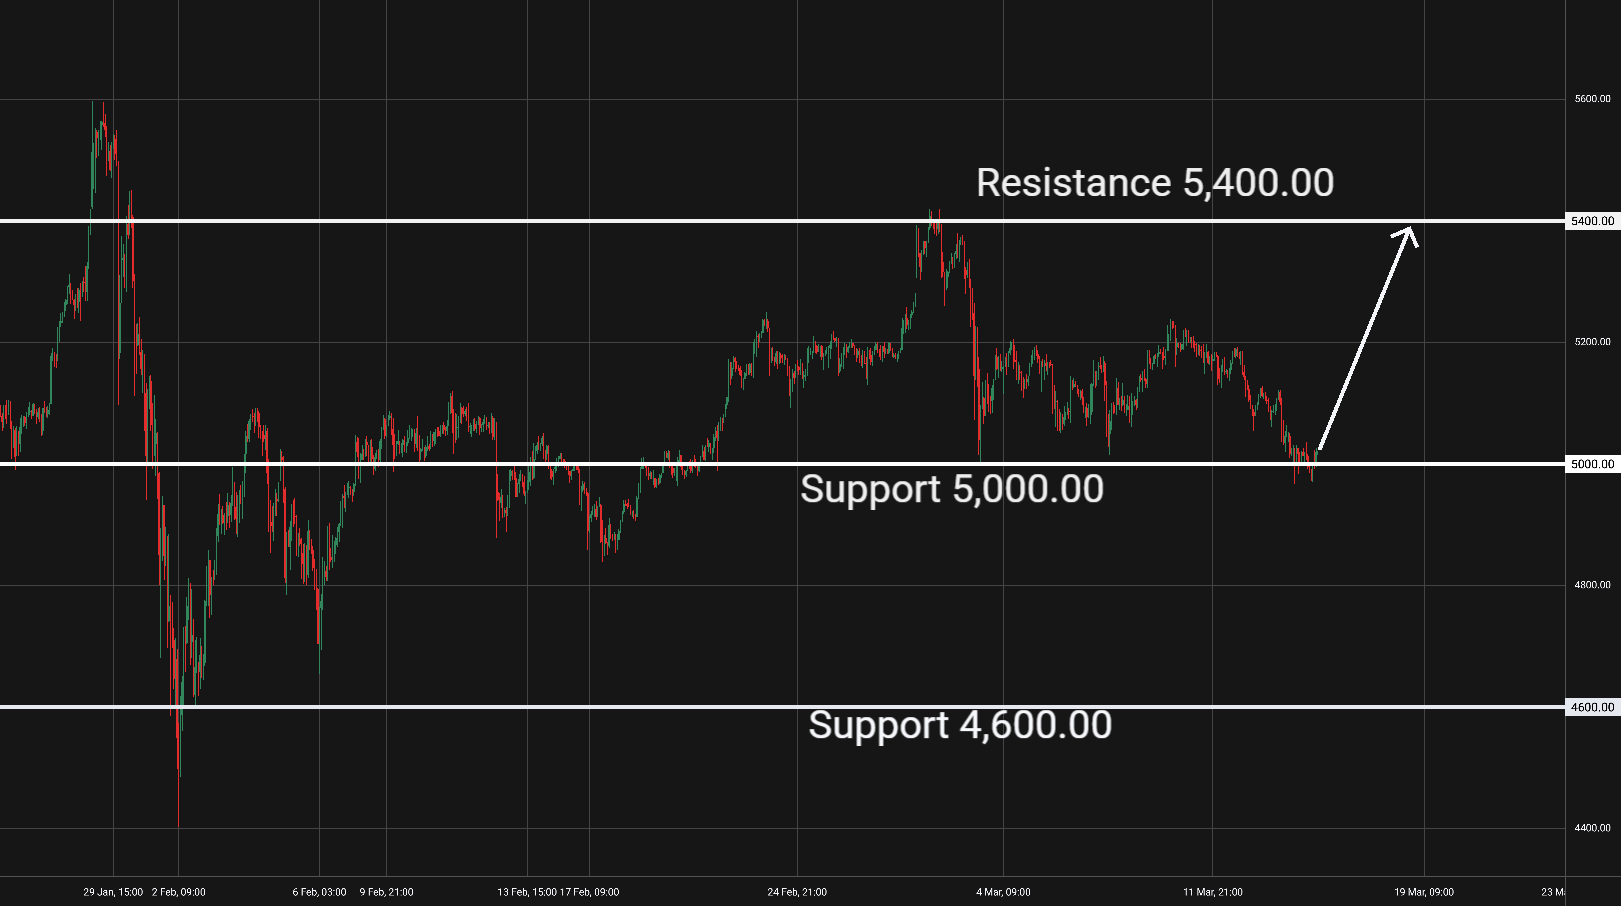The width and height of the screenshot is (1621, 906).
Task: Click the "2 Feb, 09:00" time label
Action: click(179, 892)
